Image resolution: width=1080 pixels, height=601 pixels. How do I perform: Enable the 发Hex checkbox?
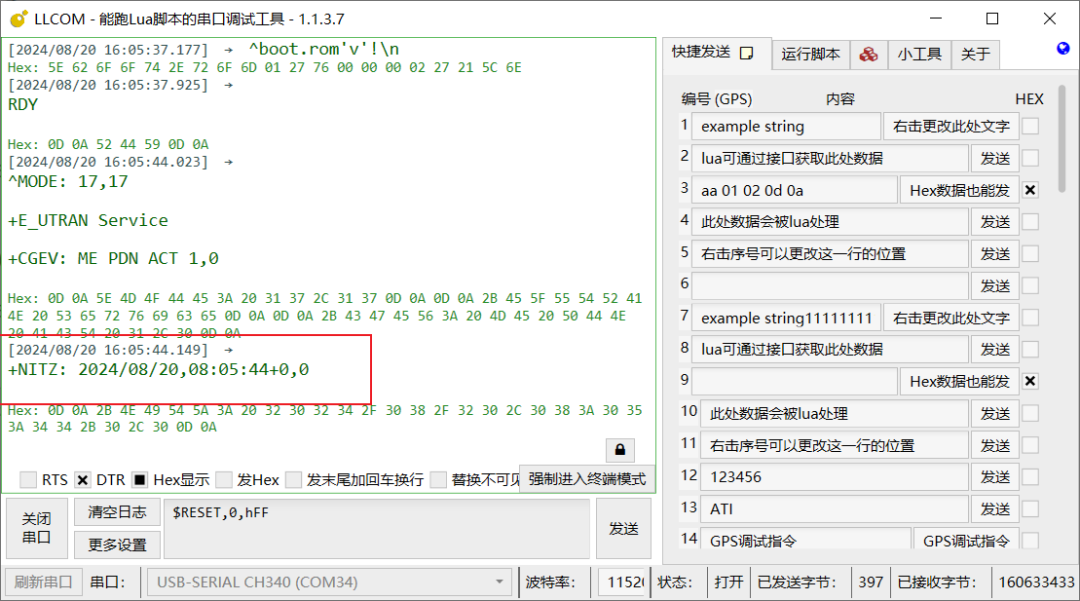224,479
